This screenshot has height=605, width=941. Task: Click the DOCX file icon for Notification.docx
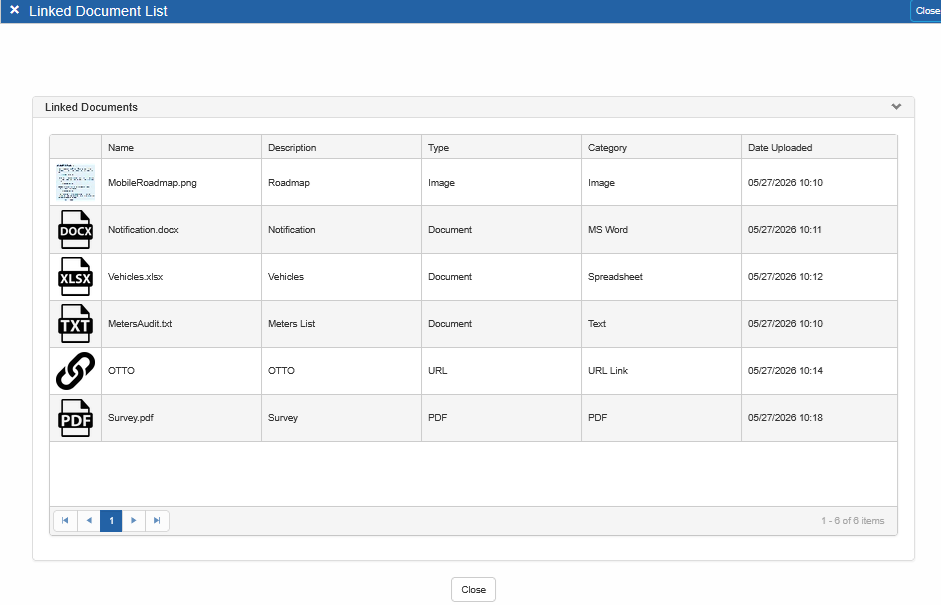point(76,230)
